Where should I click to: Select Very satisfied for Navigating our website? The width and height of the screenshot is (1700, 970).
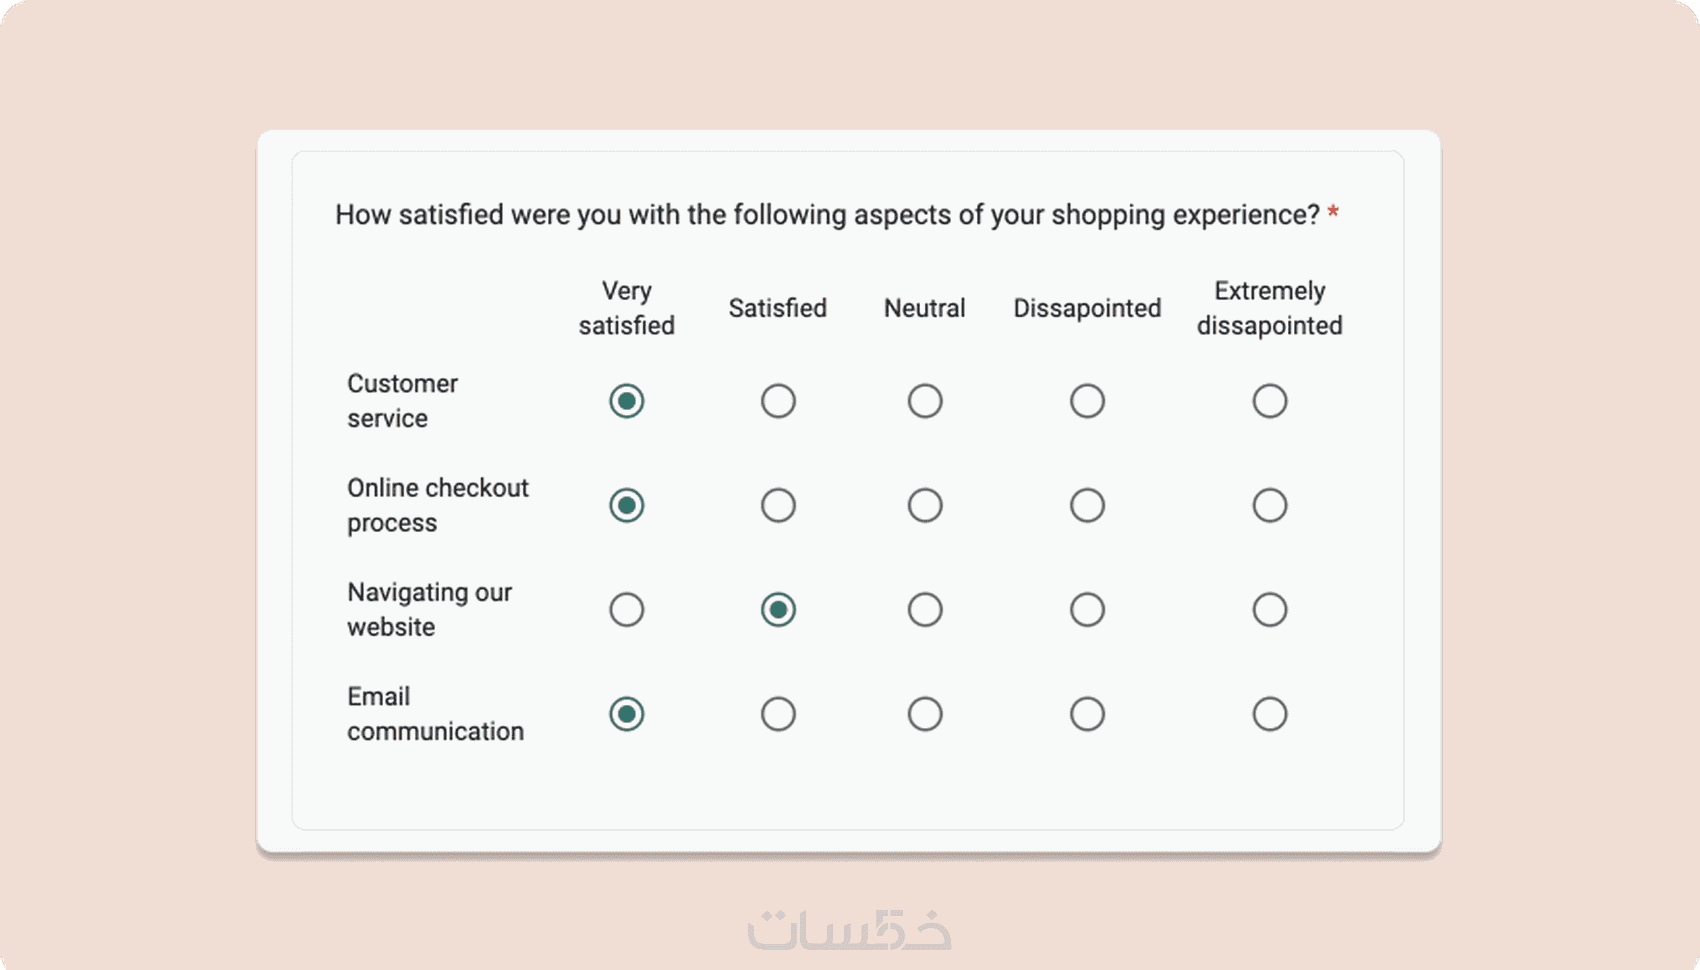click(x=627, y=610)
